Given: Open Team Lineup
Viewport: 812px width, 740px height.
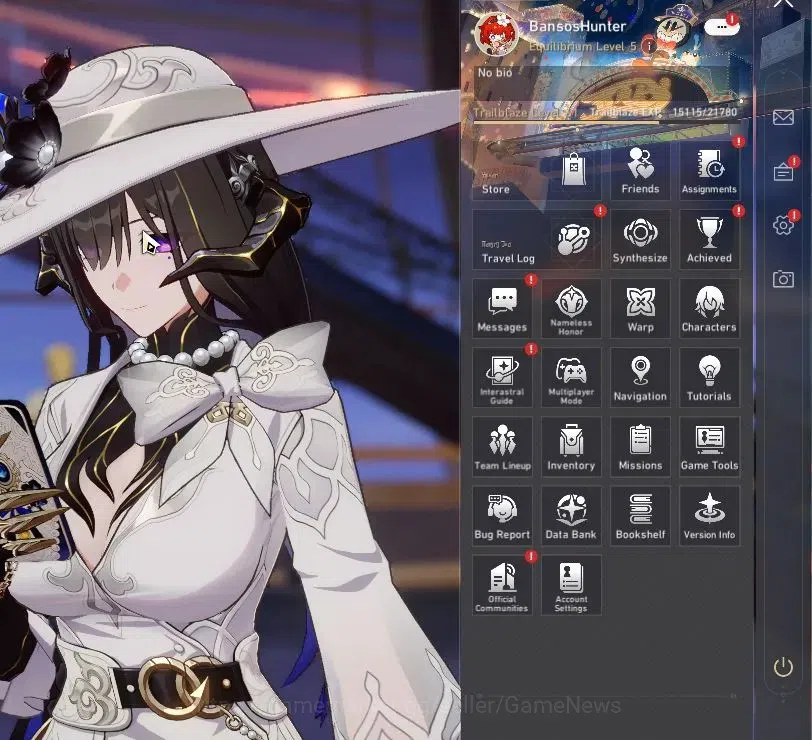Looking at the screenshot, I should click(502, 446).
